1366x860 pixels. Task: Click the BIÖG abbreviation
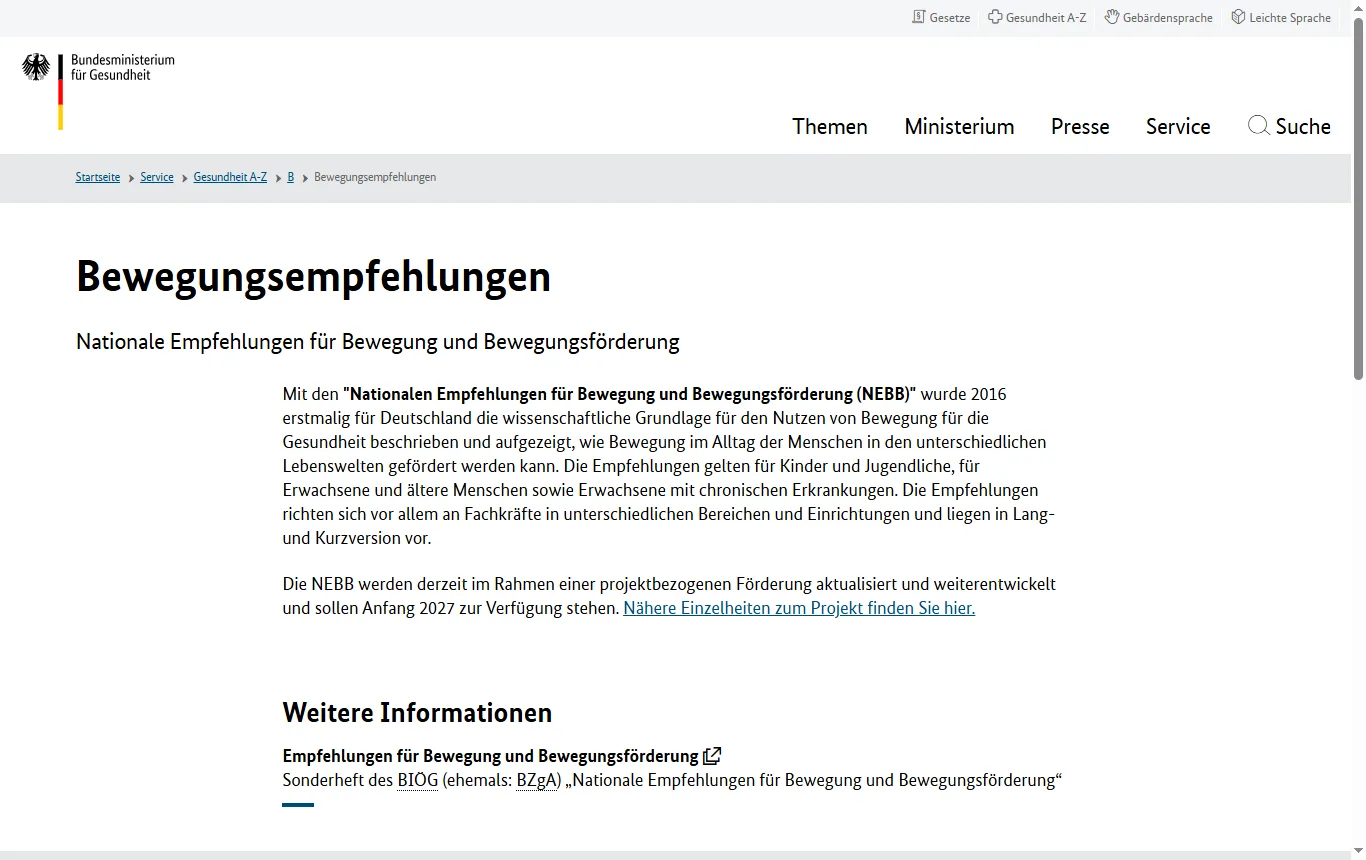click(418, 780)
